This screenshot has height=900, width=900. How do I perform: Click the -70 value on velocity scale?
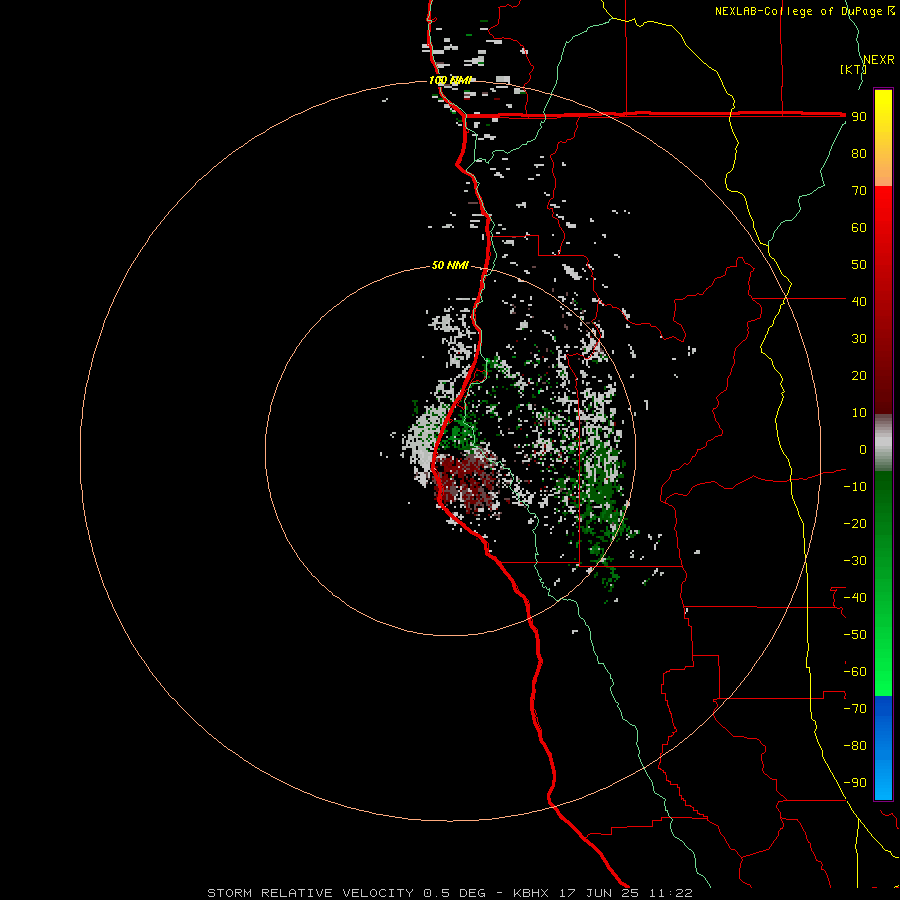855,708
